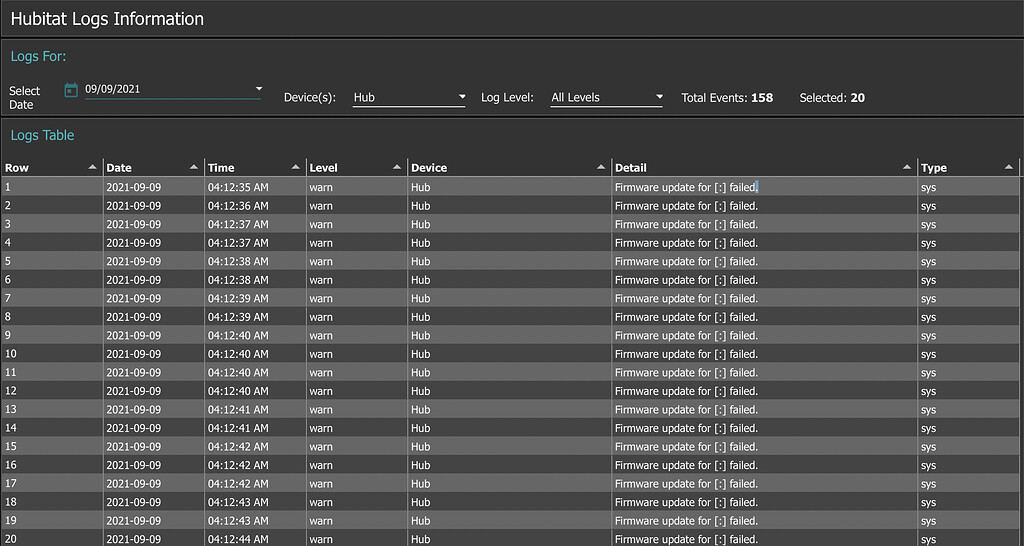Click row number 9 cell

[x=52, y=335]
